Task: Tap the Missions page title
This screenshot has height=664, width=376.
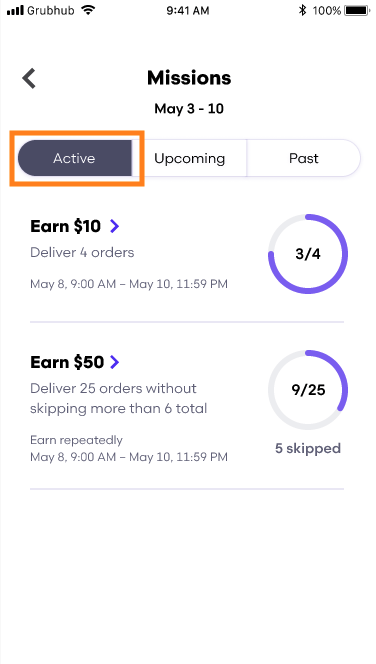Action: pyautogui.click(x=189, y=78)
